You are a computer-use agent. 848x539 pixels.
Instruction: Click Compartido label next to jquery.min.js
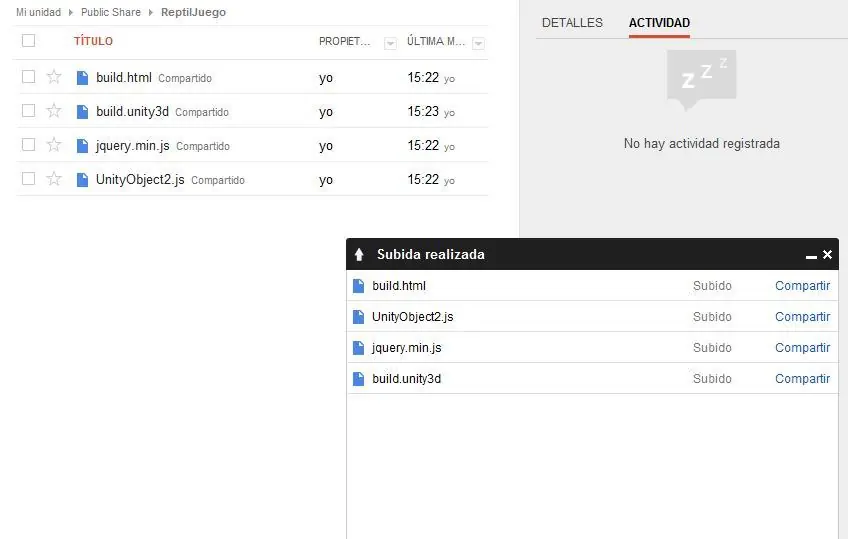203,147
